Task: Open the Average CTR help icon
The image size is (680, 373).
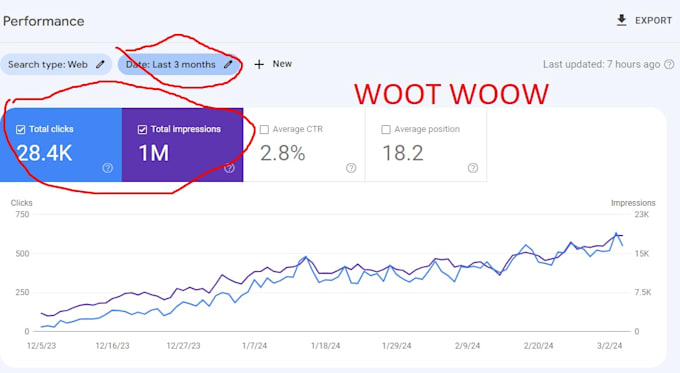Action: (x=351, y=168)
